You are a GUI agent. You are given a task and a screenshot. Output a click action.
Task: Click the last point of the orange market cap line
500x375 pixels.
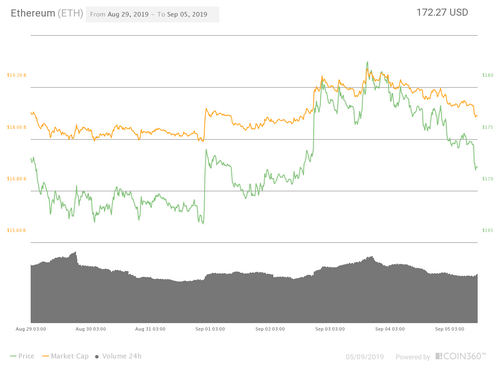click(x=477, y=116)
